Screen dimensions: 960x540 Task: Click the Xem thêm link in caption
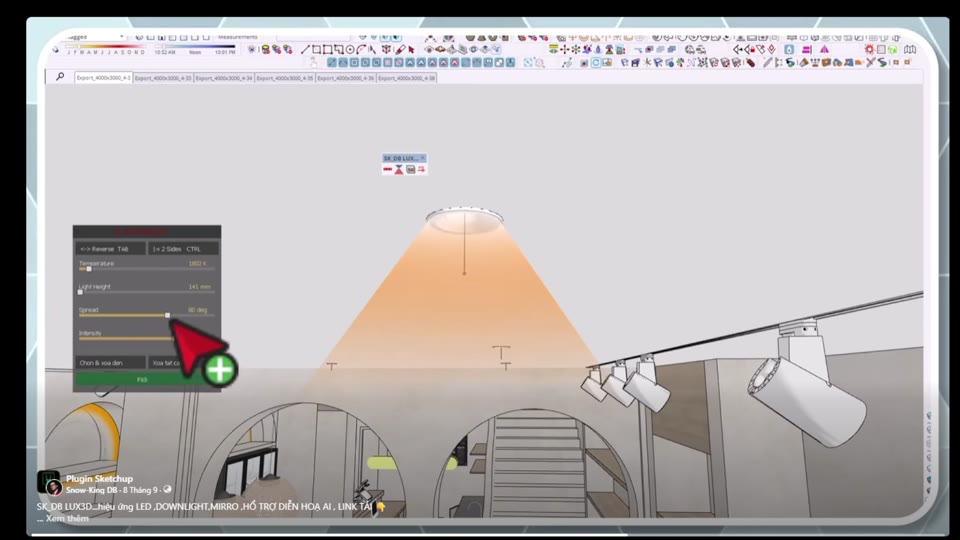click(67, 518)
